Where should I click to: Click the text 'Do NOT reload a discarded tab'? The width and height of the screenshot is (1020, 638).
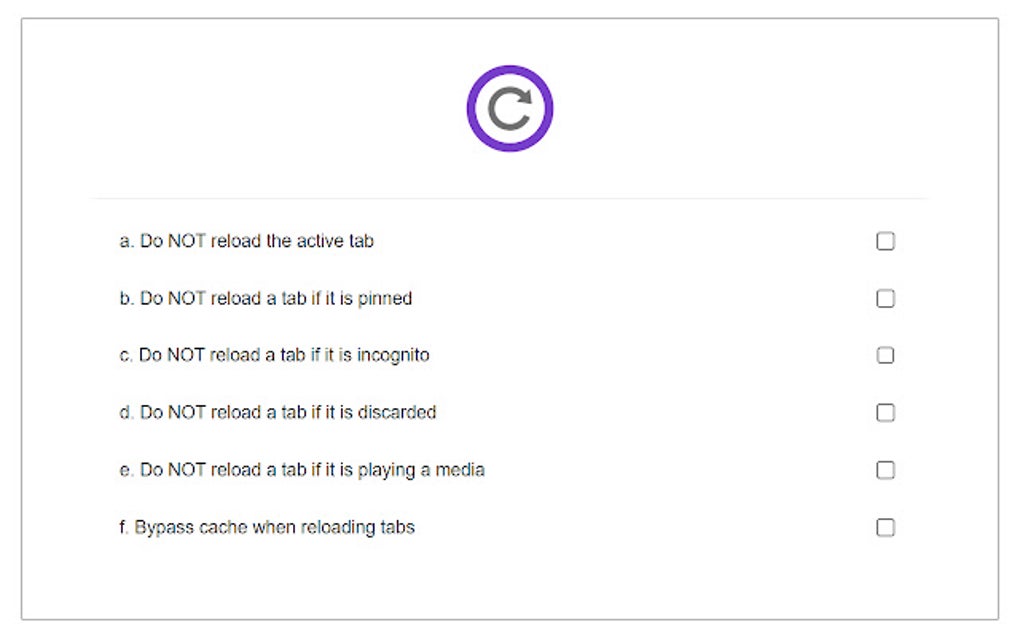(x=278, y=412)
